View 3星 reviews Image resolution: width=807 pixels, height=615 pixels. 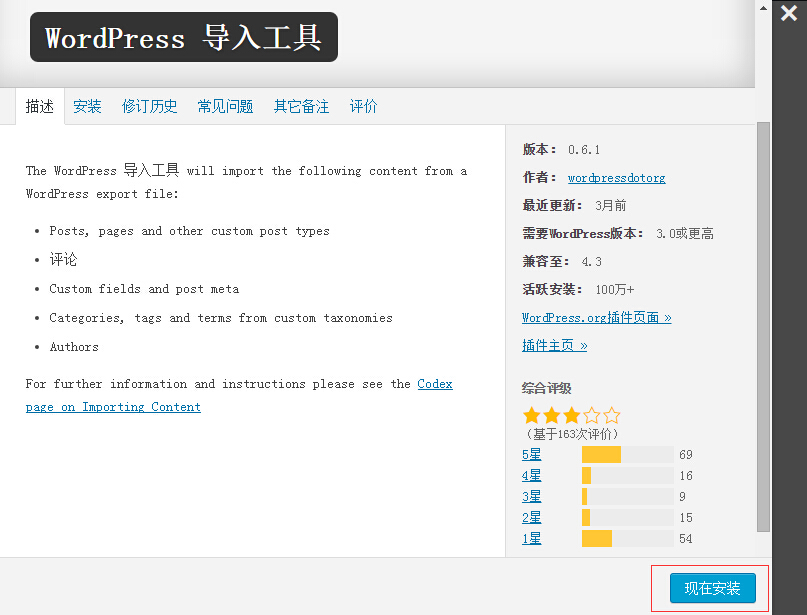(532, 497)
